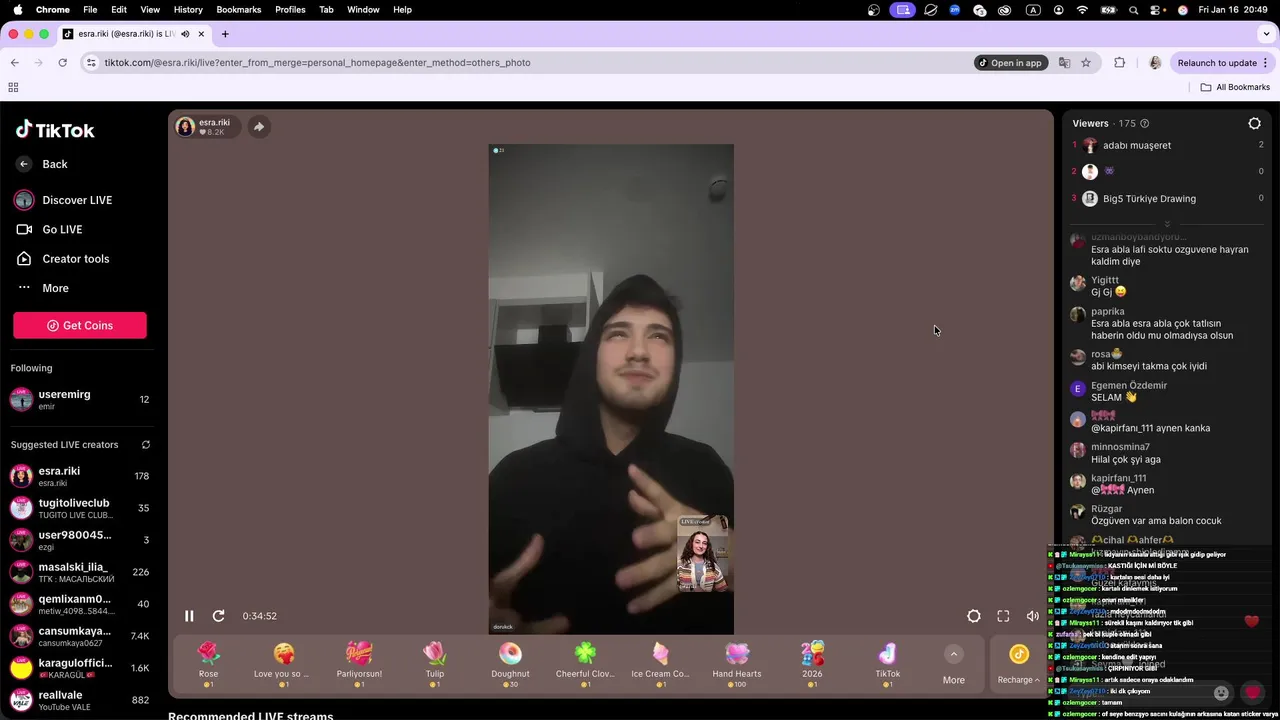The height and width of the screenshot is (720, 1280).
Task: Expand More gifts with the up chevron
Action: click(x=954, y=654)
